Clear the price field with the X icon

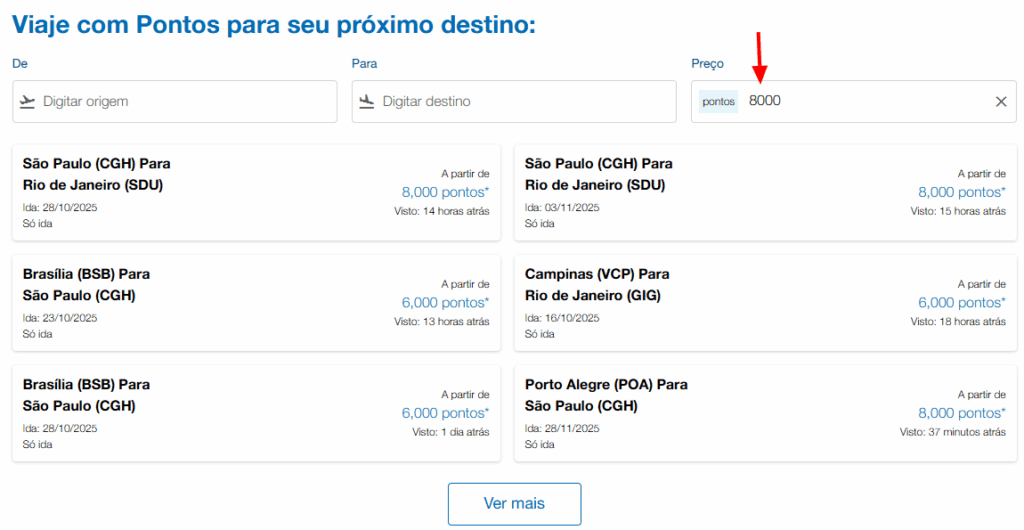pos(1001,101)
